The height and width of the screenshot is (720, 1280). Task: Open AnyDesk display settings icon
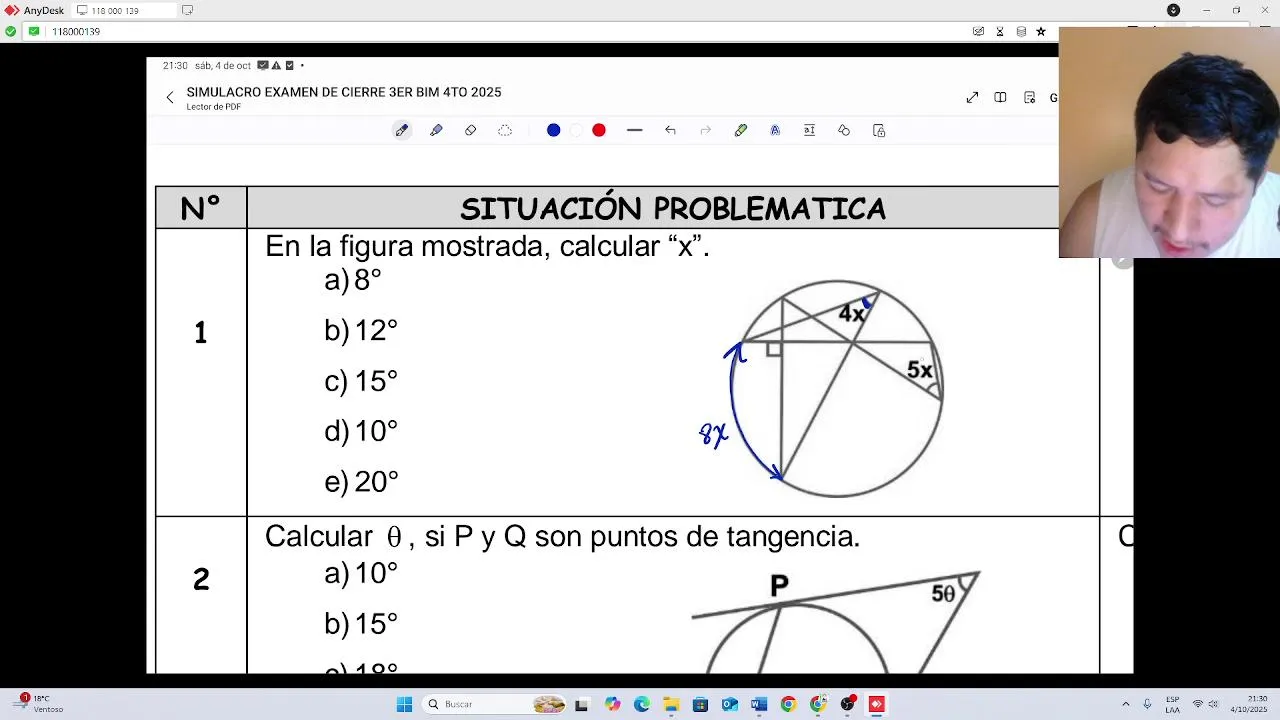point(1020,31)
